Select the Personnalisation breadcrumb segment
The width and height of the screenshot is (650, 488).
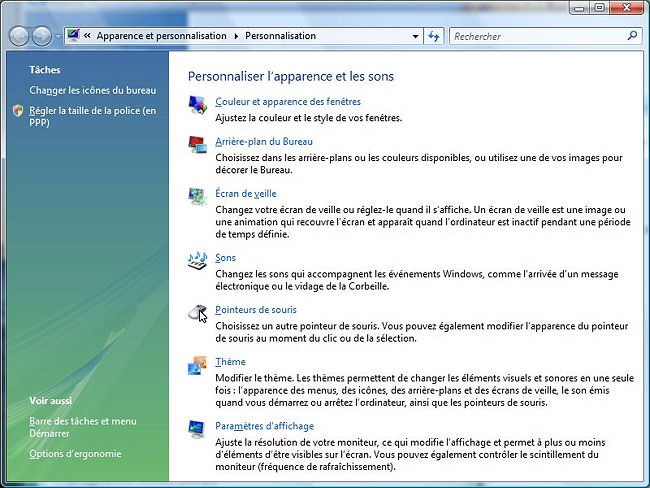tap(280, 36)
